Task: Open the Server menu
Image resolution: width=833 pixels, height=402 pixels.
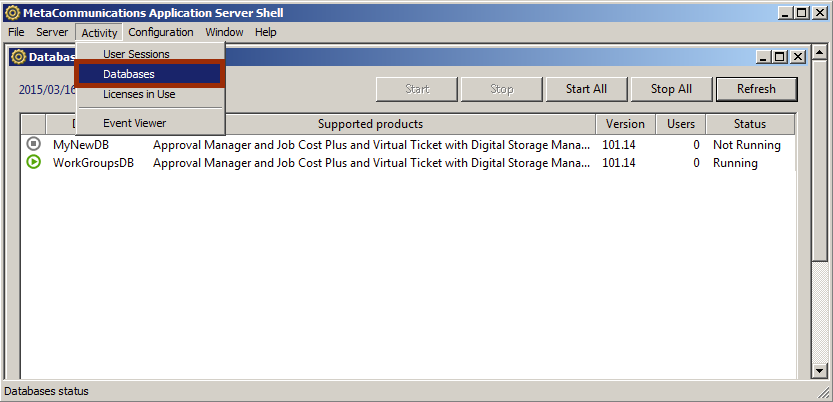Action: click(52, 32)
